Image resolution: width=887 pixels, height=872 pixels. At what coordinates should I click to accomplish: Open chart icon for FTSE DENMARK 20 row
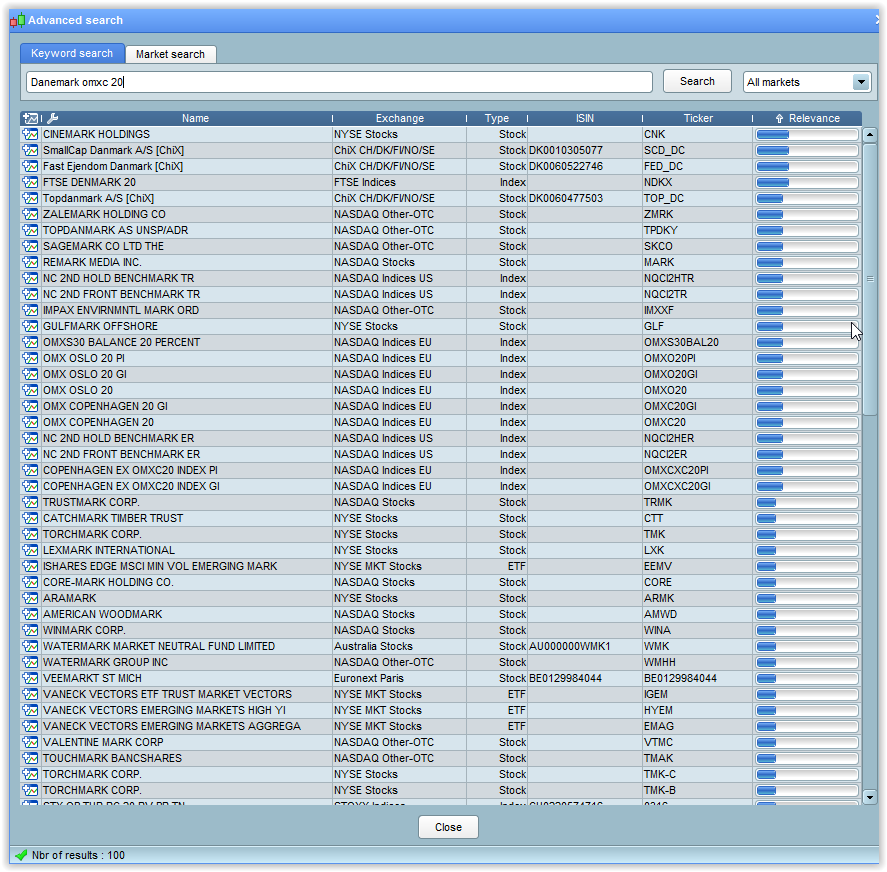30,182
